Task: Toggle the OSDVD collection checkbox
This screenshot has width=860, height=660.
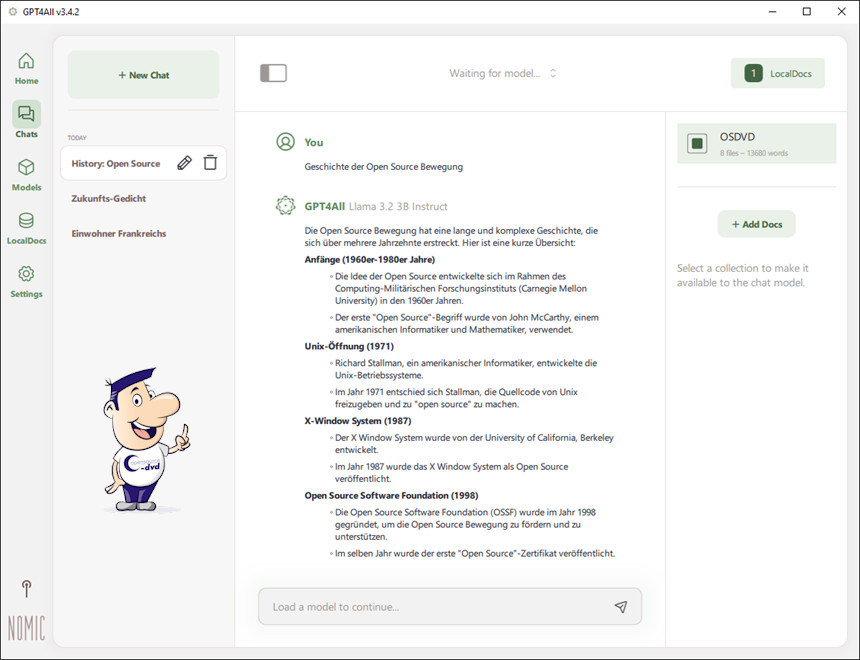Action: click(x=697, y=144)
